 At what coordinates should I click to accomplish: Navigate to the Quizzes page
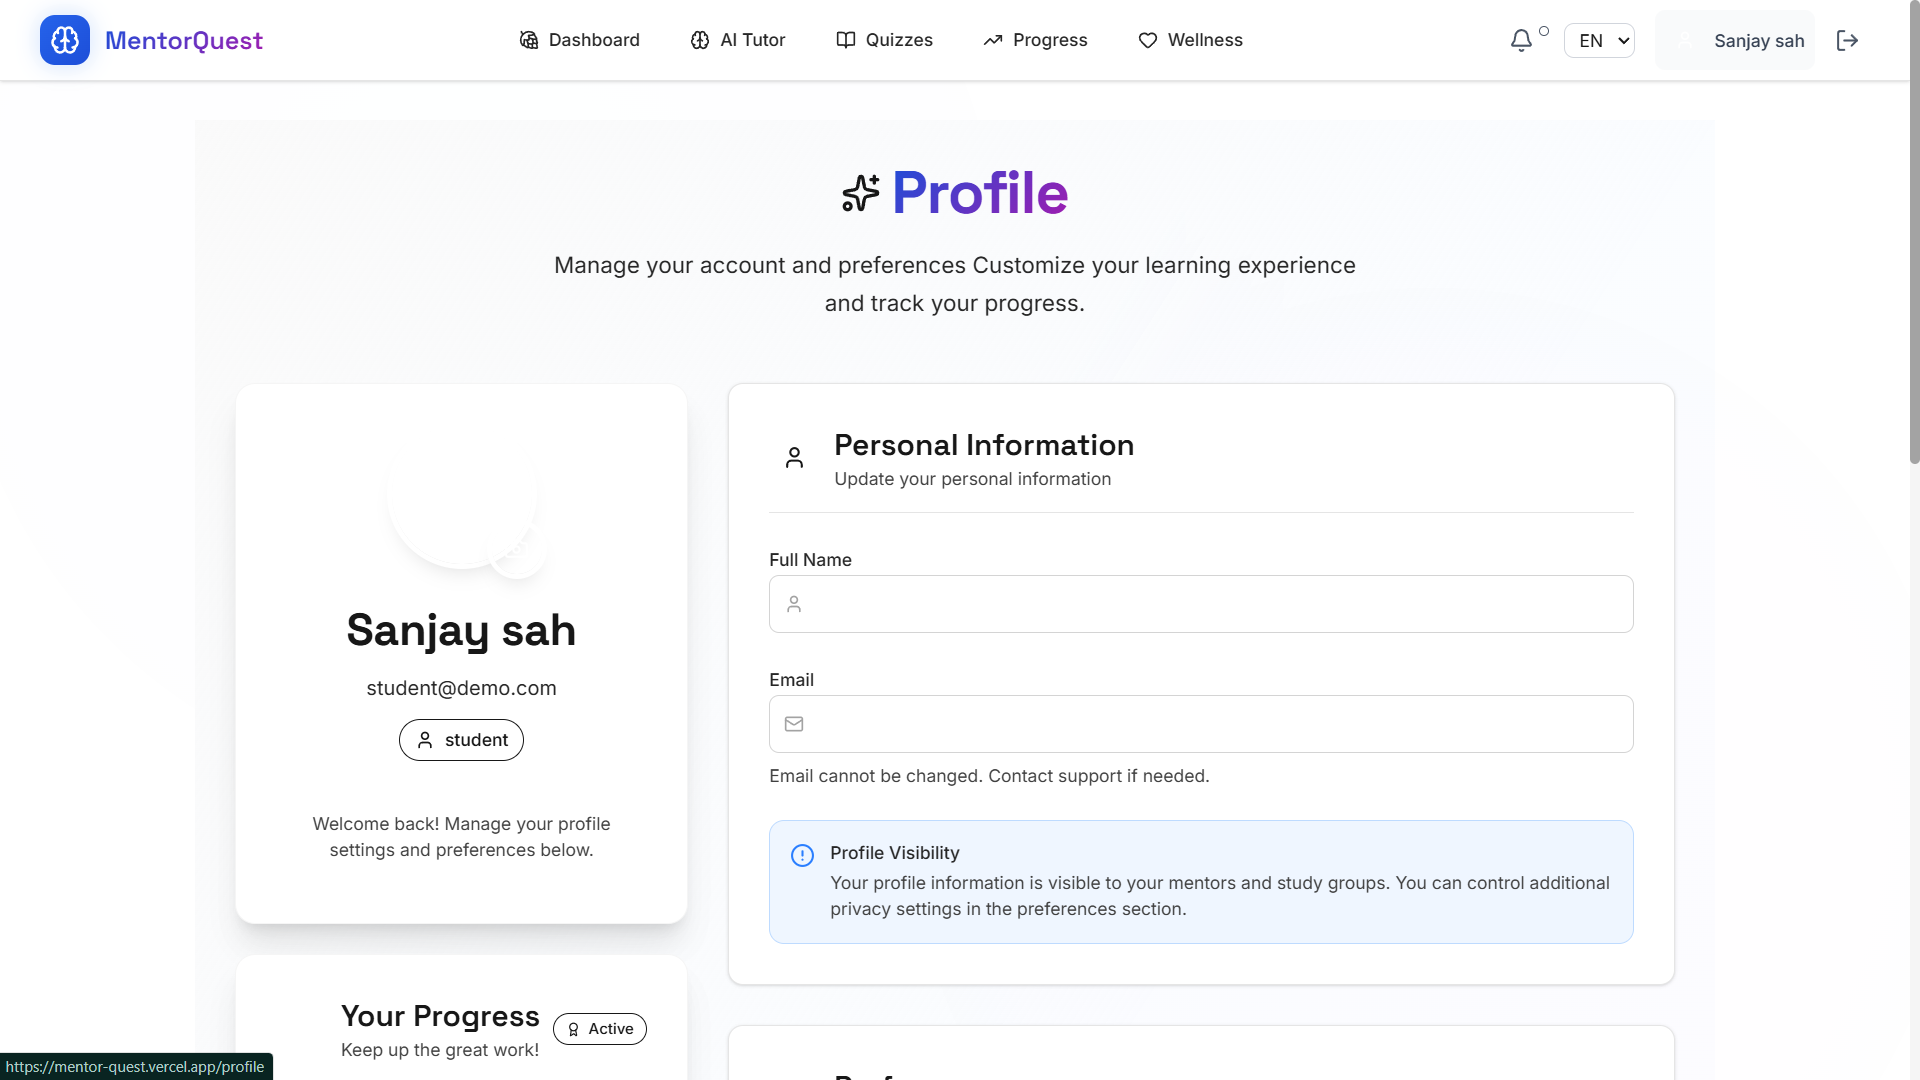pos(885,40)
